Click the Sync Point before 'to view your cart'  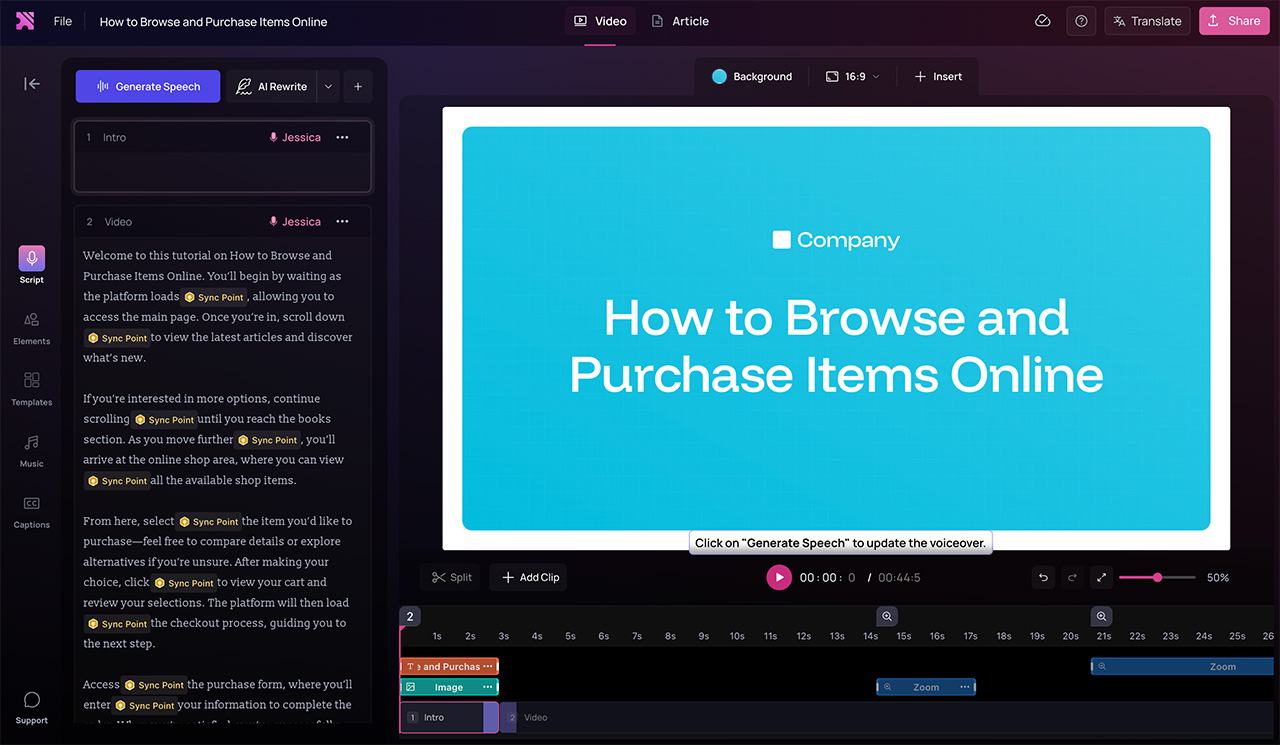coord(184,583)
